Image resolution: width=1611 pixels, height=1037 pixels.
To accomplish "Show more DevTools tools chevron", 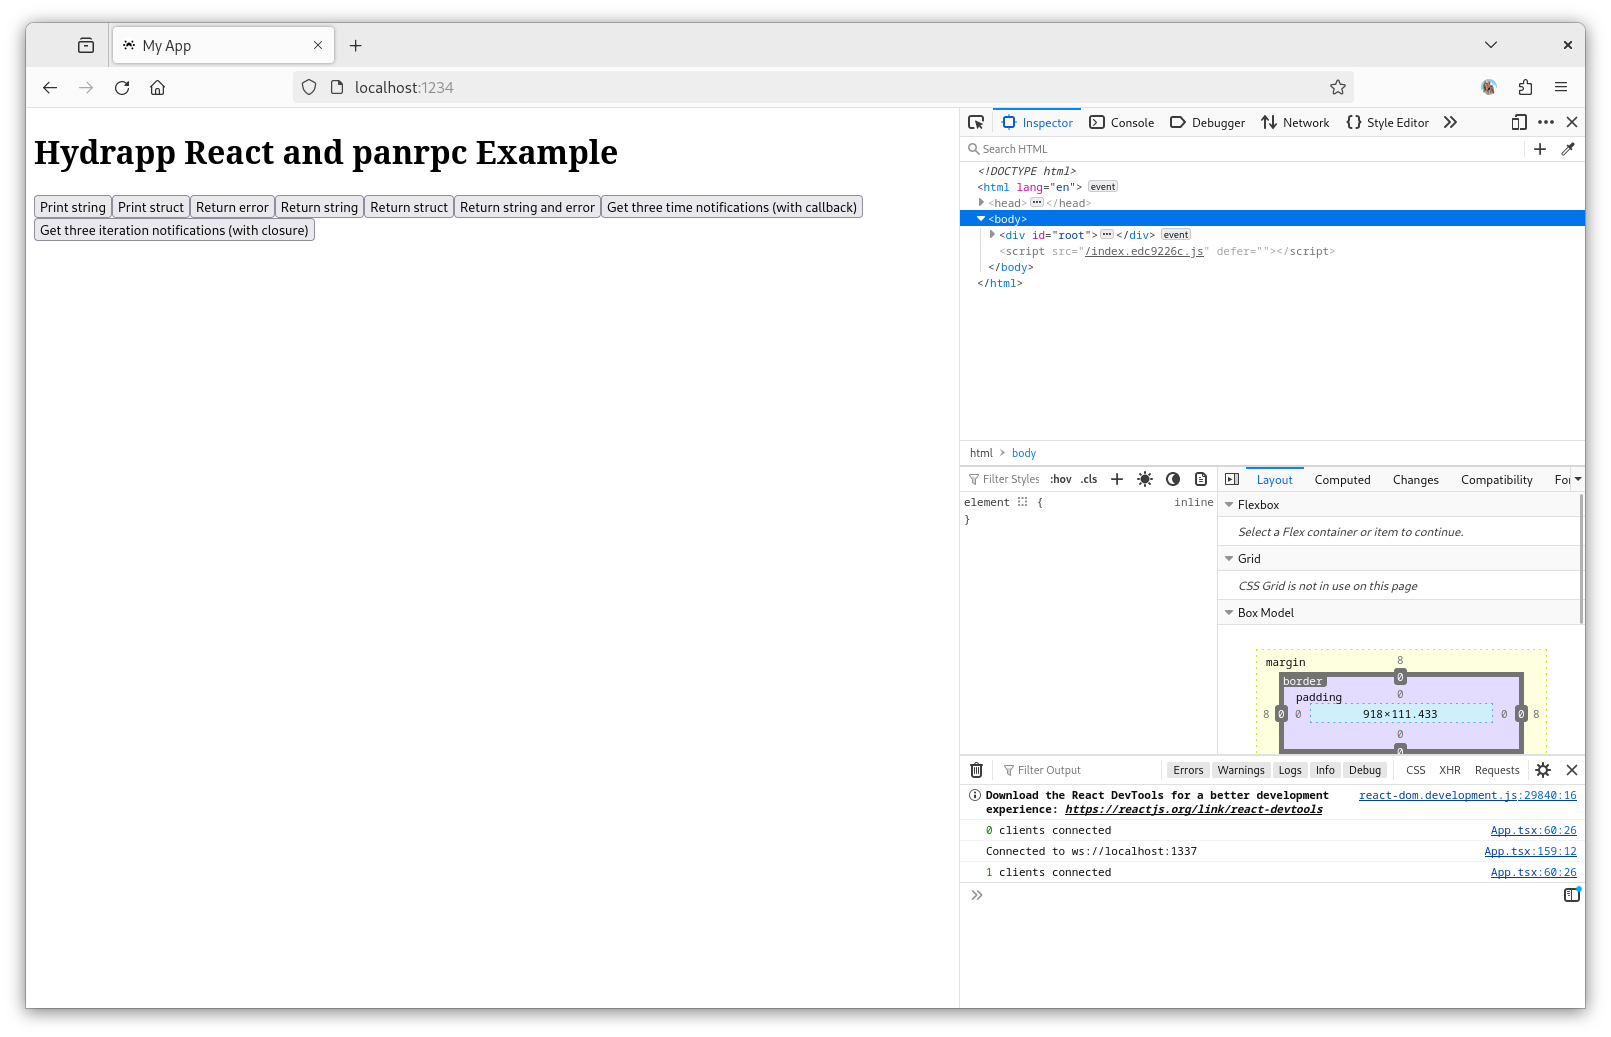I will tap(1450, 122).
